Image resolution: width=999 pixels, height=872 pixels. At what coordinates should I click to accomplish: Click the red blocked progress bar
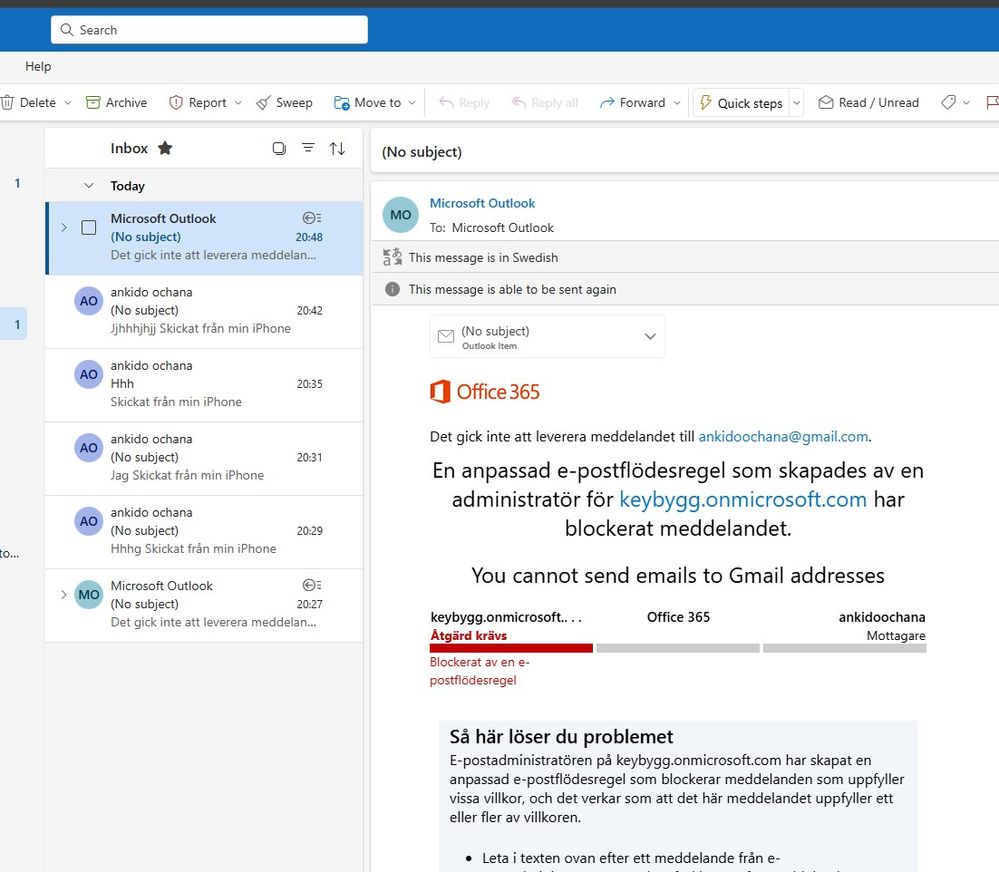511,648
